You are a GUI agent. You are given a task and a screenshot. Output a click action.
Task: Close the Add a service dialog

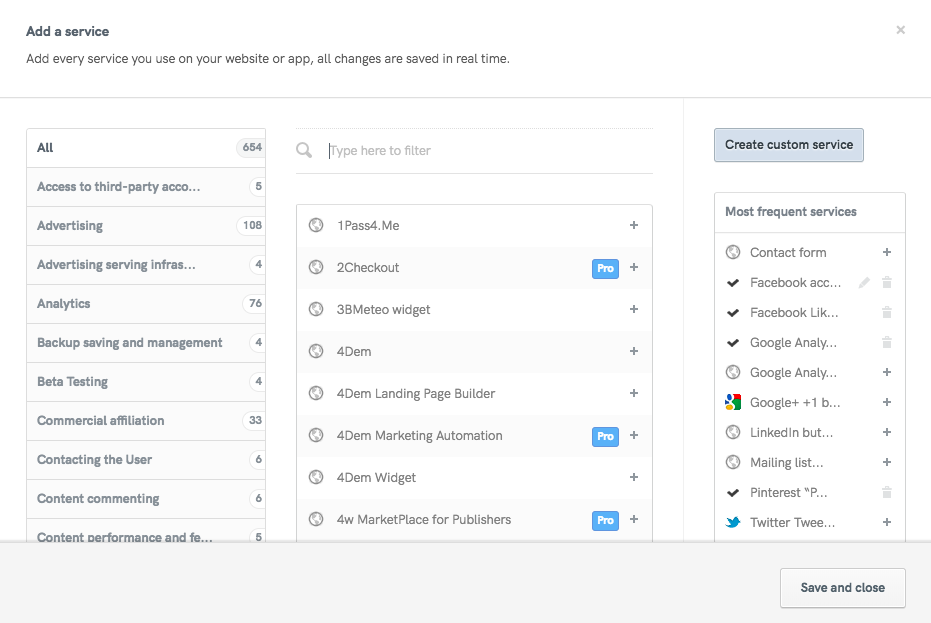pos(901,30)
